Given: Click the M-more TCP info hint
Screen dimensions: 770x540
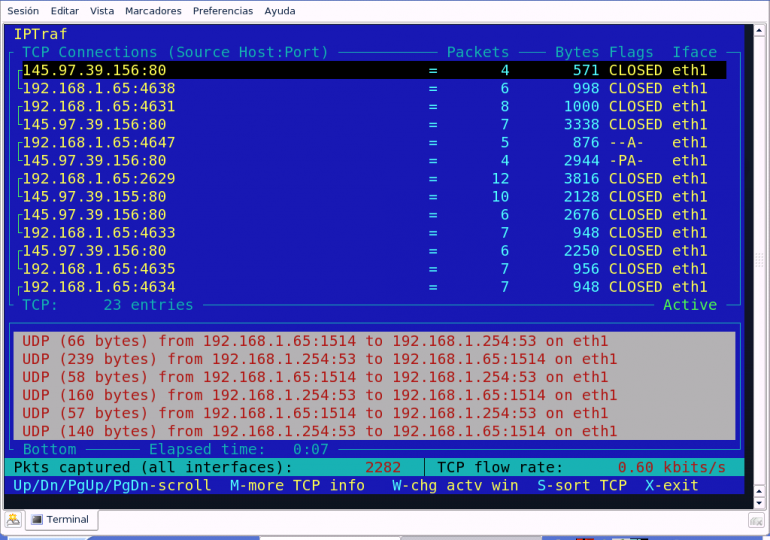Looking at the screenshot, I should coord(298,486).
